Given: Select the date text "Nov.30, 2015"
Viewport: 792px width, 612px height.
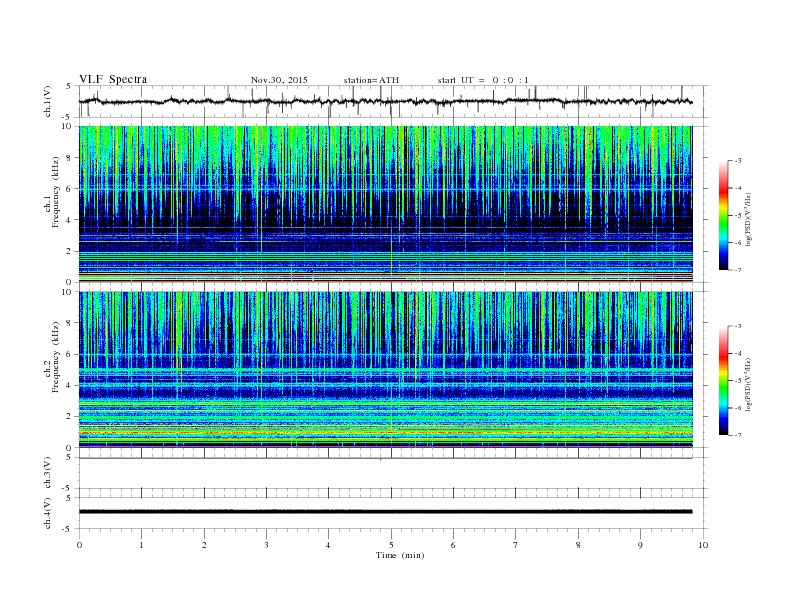Looking at the screenshot, I should point(279,80).
